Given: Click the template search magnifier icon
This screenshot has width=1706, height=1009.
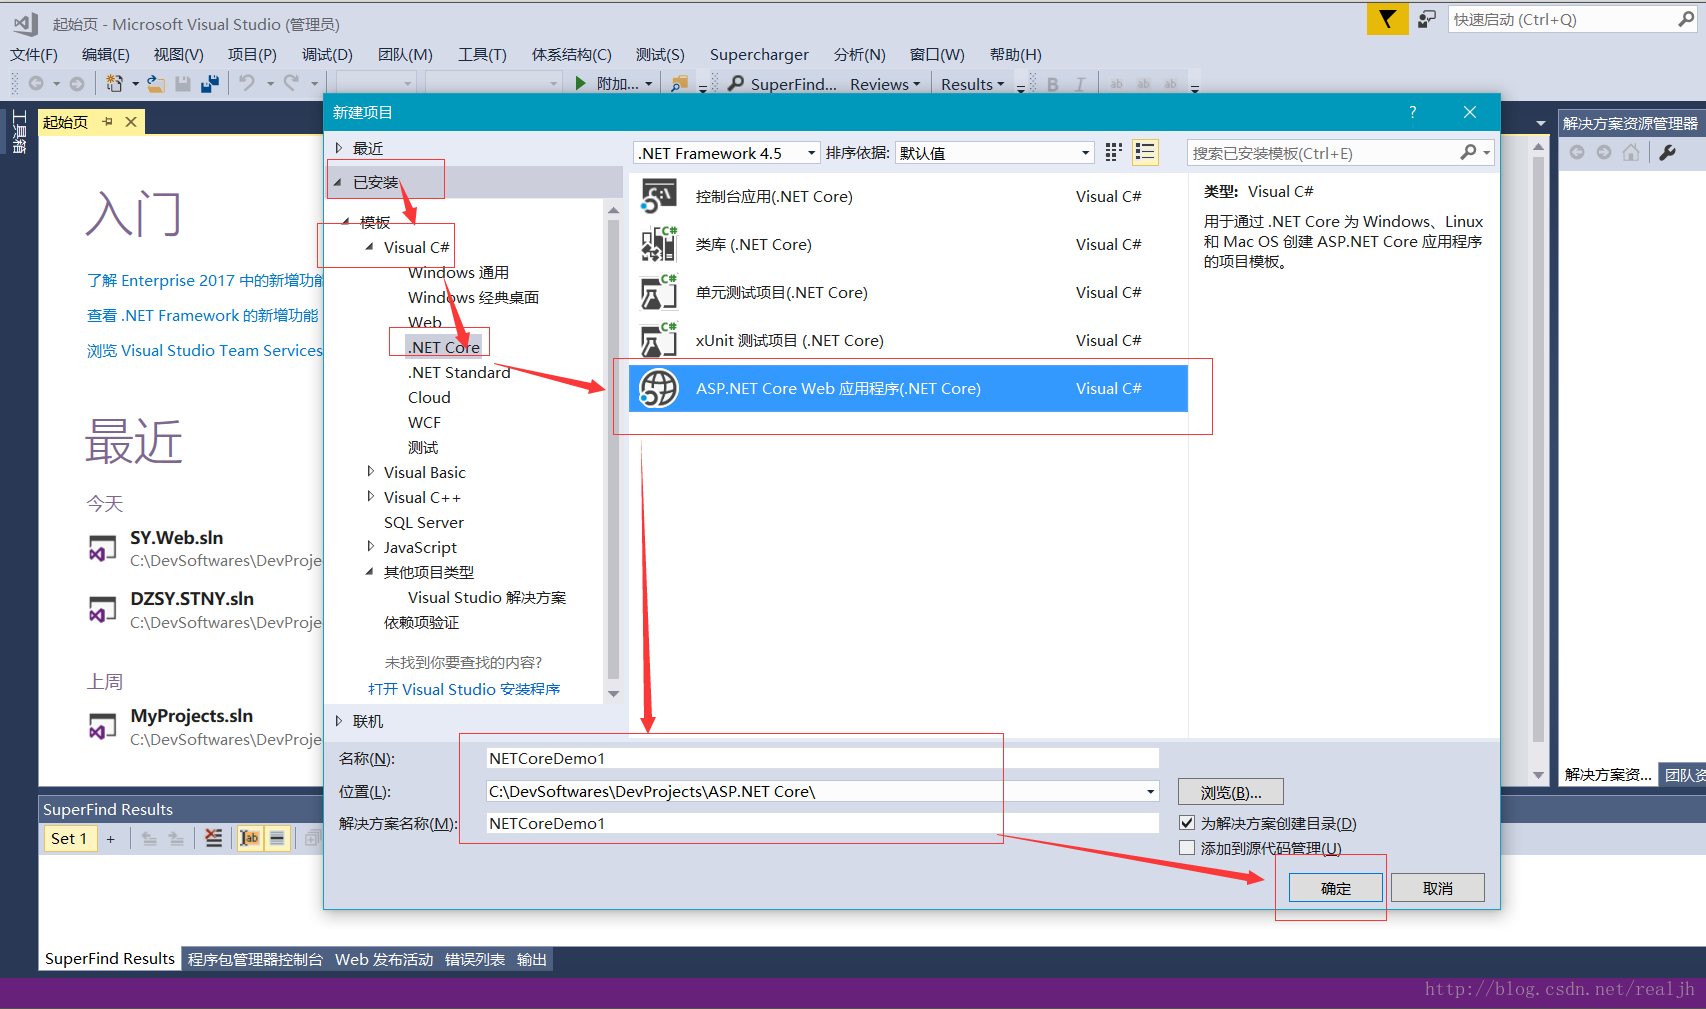Looking at the screenshot, I should [x=1468, y=152].
